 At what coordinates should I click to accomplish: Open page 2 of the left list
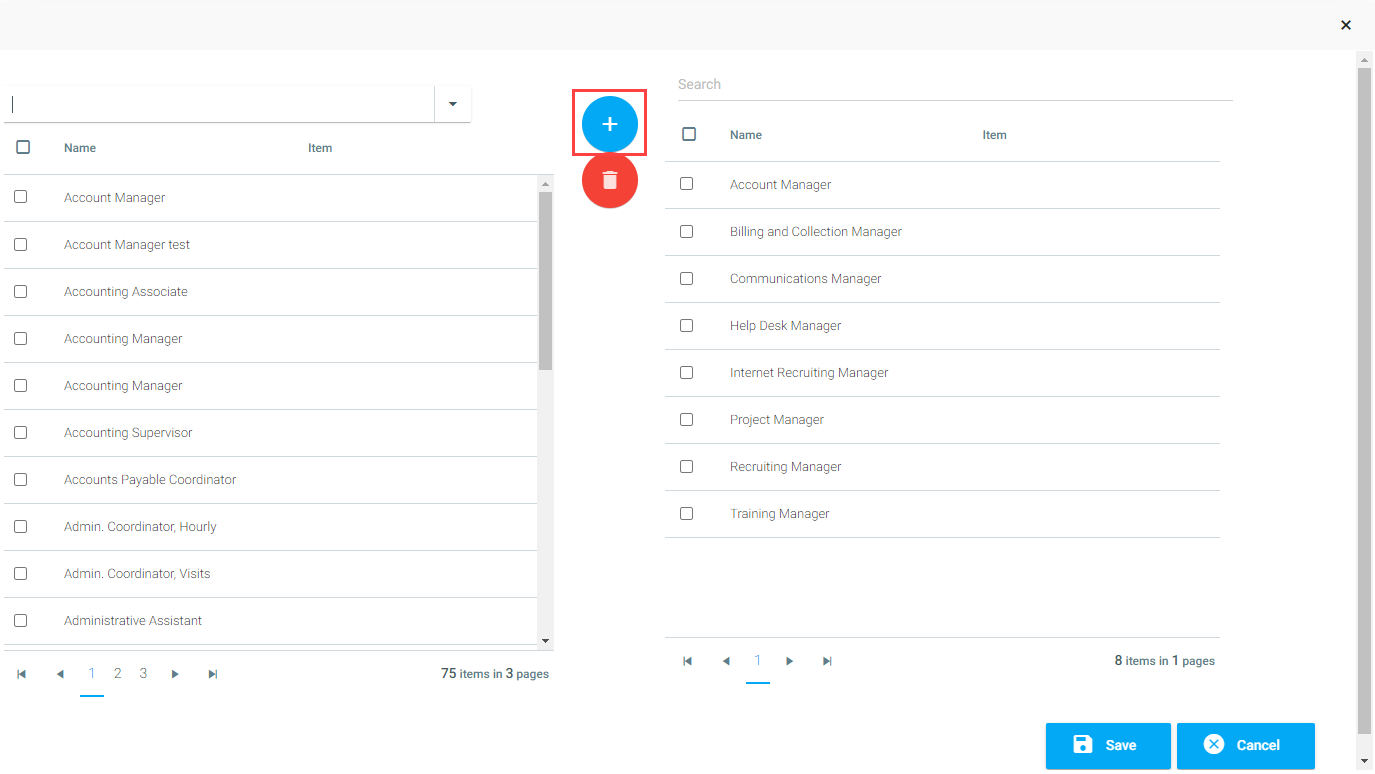117,674
